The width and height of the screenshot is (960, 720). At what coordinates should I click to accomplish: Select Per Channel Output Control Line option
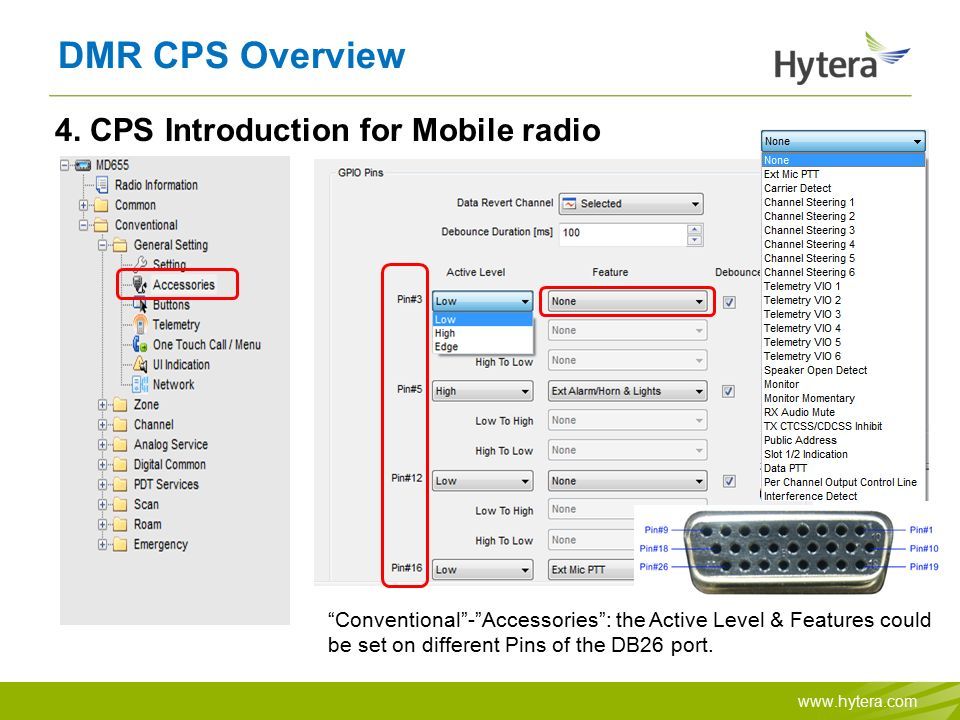(x=843, y=482)
